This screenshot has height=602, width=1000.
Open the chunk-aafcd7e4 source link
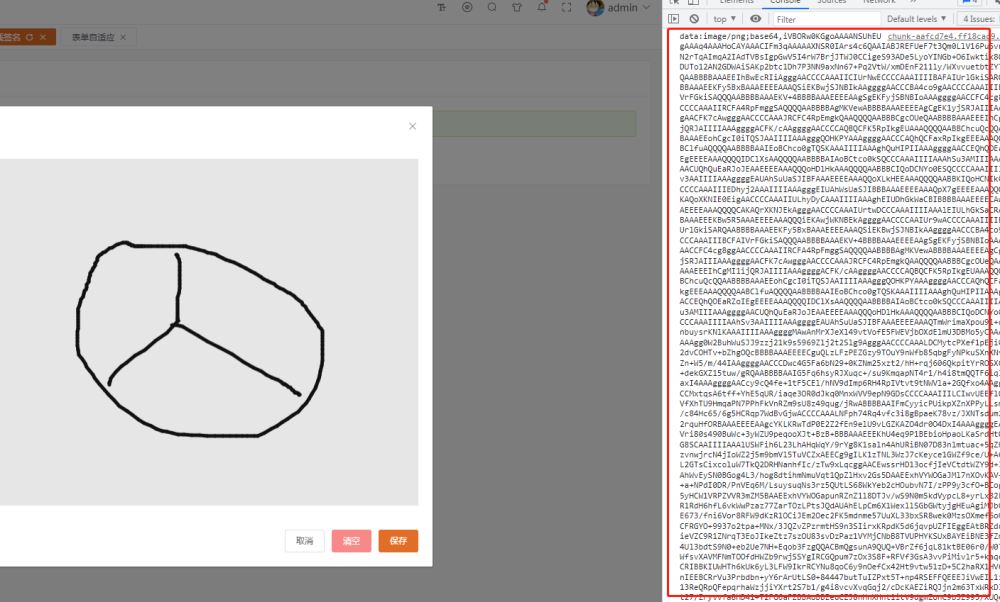[x=943, y=36]
